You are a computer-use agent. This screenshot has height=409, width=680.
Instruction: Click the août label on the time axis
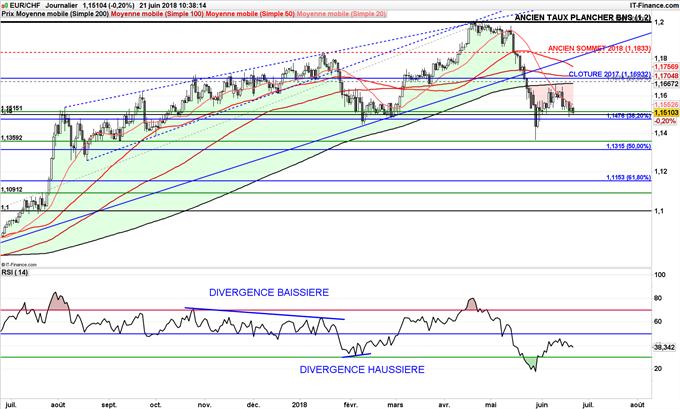(x=58, y=405)
